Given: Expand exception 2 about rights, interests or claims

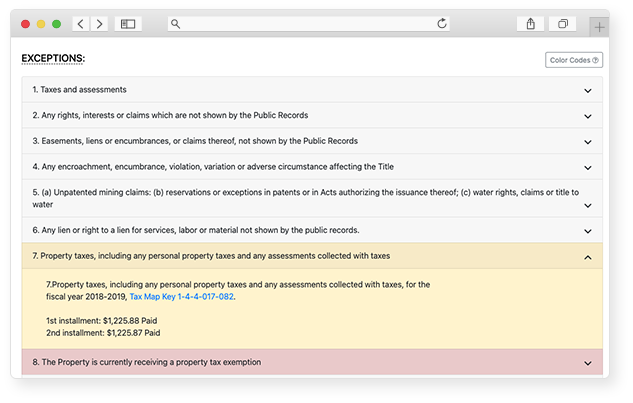Looking at the screenshot, I should click(x=588, y=116).
